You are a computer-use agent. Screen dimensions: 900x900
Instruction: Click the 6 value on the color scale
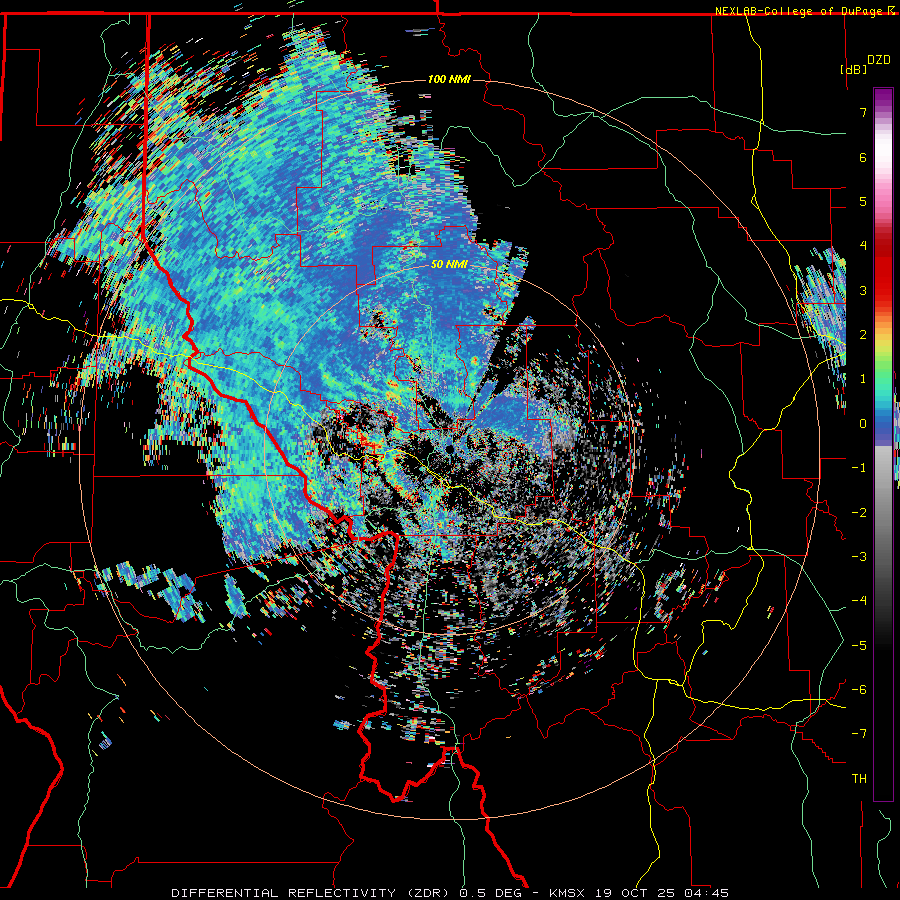863,157
